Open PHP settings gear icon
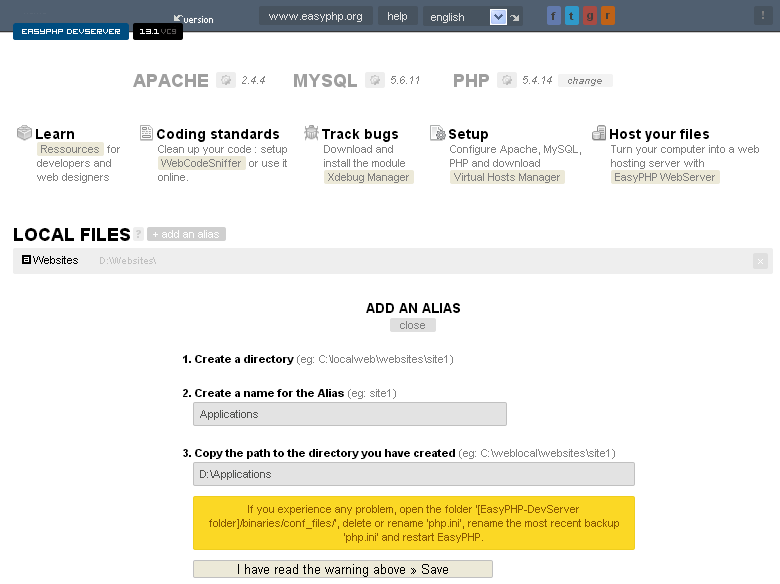 (506, 80)
